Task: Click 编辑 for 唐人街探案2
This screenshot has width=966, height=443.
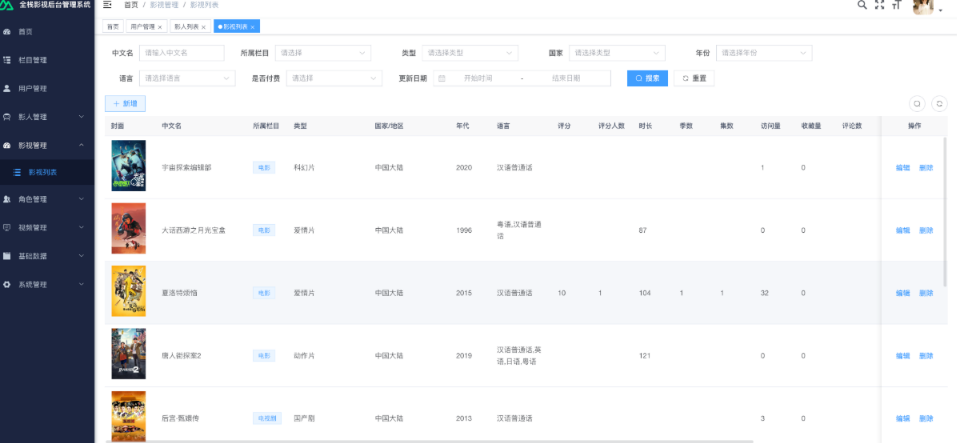Action: pyautogui.click(x=903, y=356)
